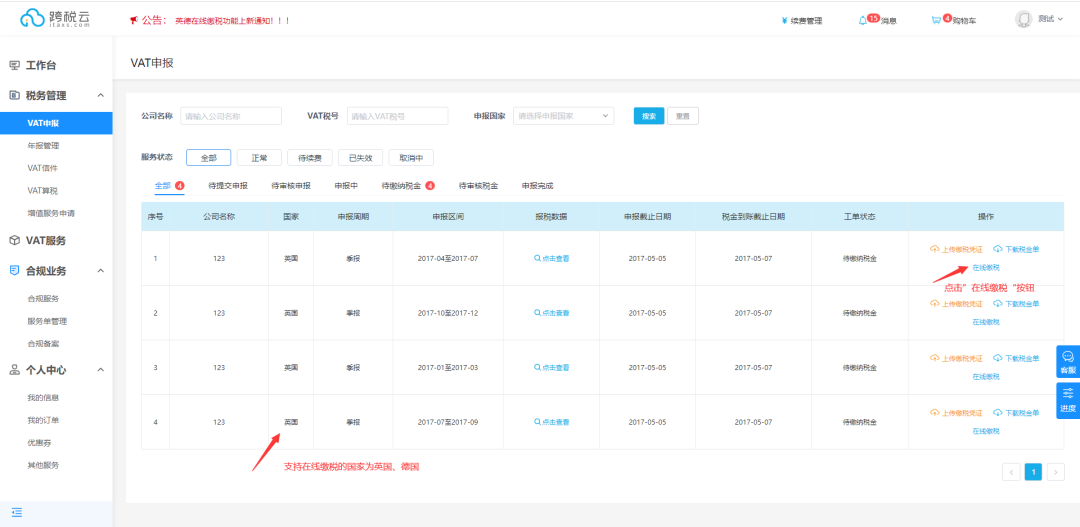This screenshot has height=527, width=1080.
Task: Select page 1 in pagination
Action: point(1033,471)
